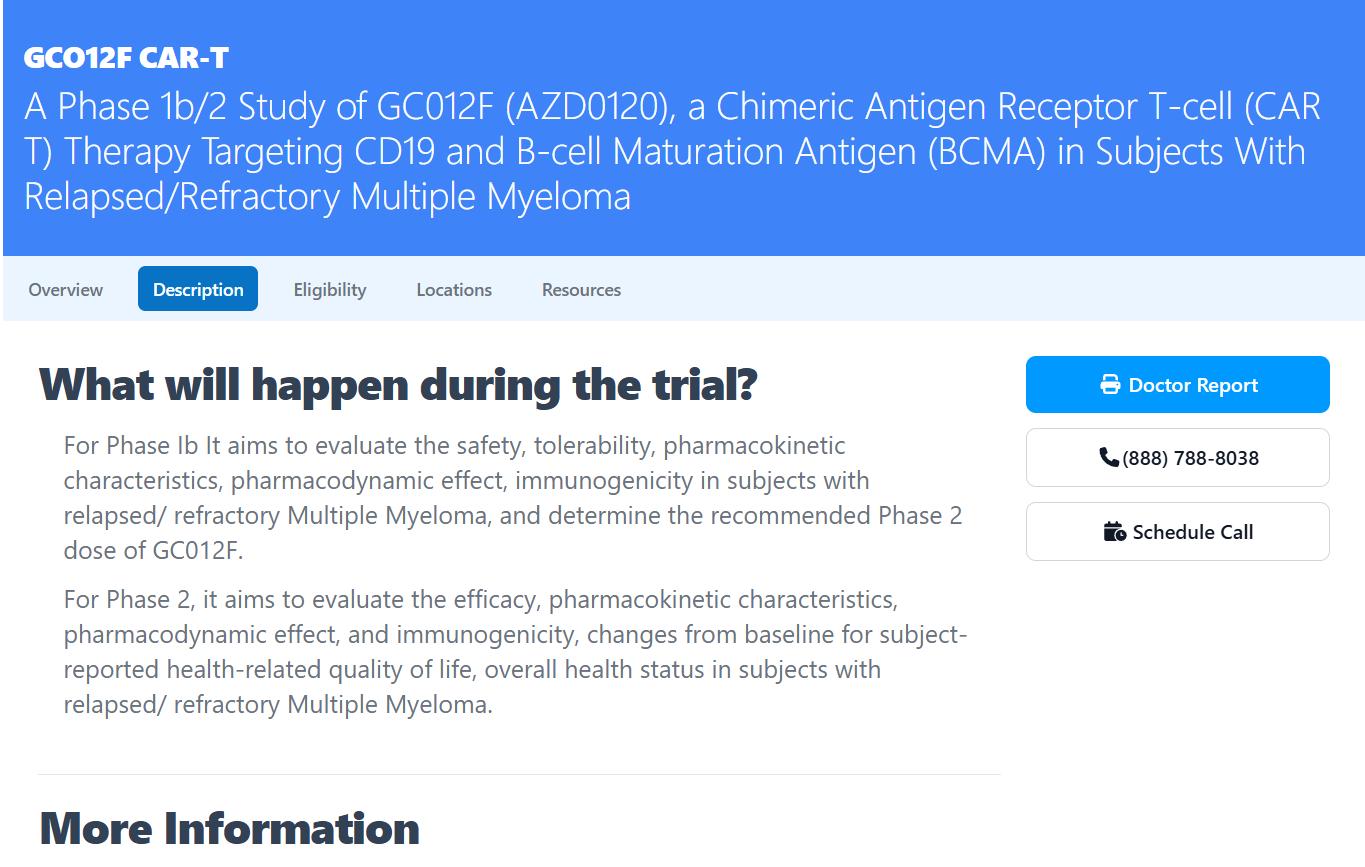Click the horizontal divider above More Information
1365x867 pixels.
coord(519,774)
